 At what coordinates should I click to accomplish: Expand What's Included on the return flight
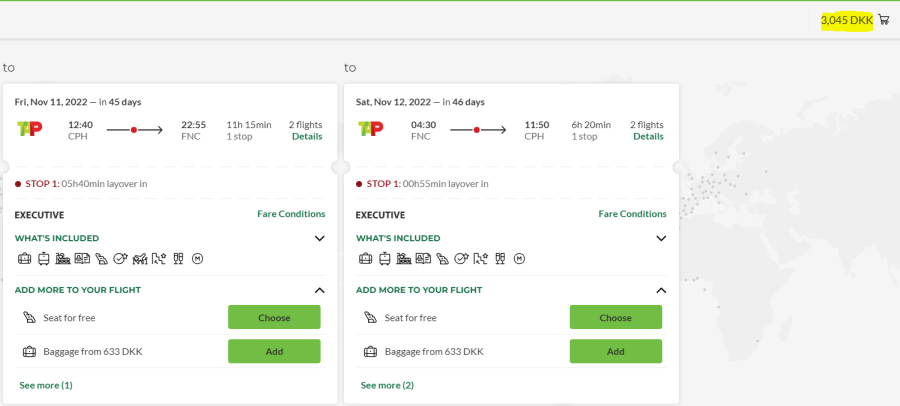click(660, 239)
